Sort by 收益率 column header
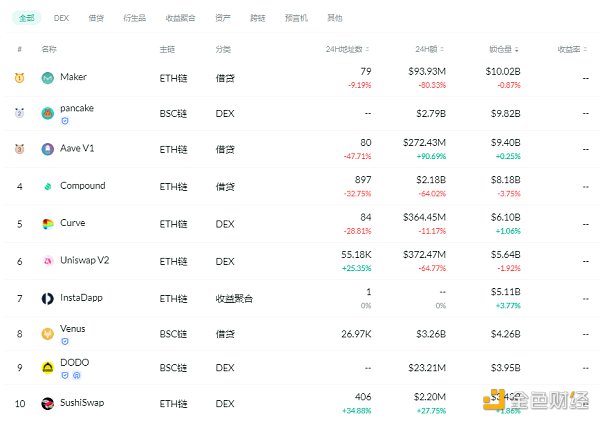600x421 pixels. (572, 49)
